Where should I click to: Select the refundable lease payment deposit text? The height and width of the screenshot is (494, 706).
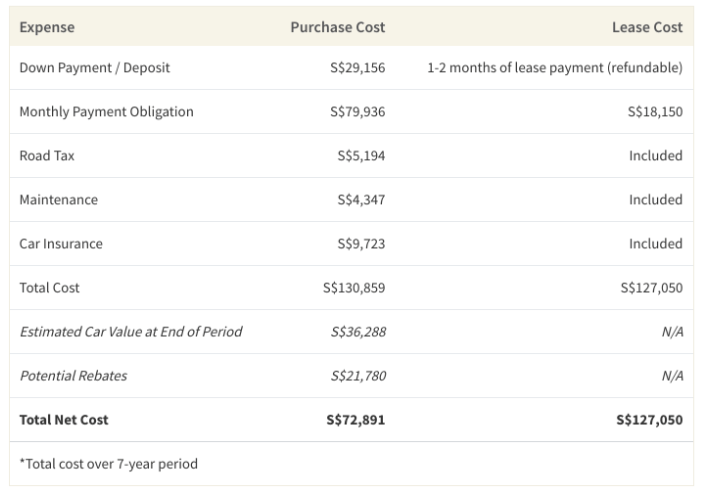tap(554, 68)
